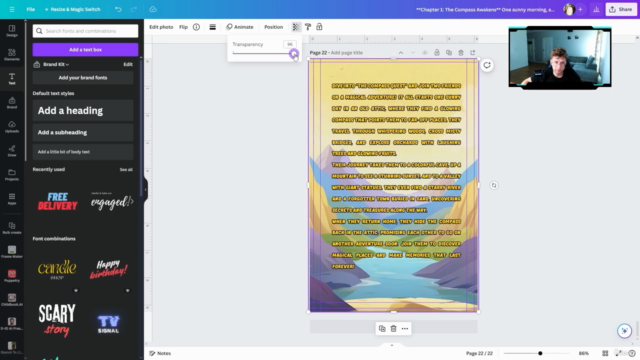Click Add page title field

(x=347, y=53)
